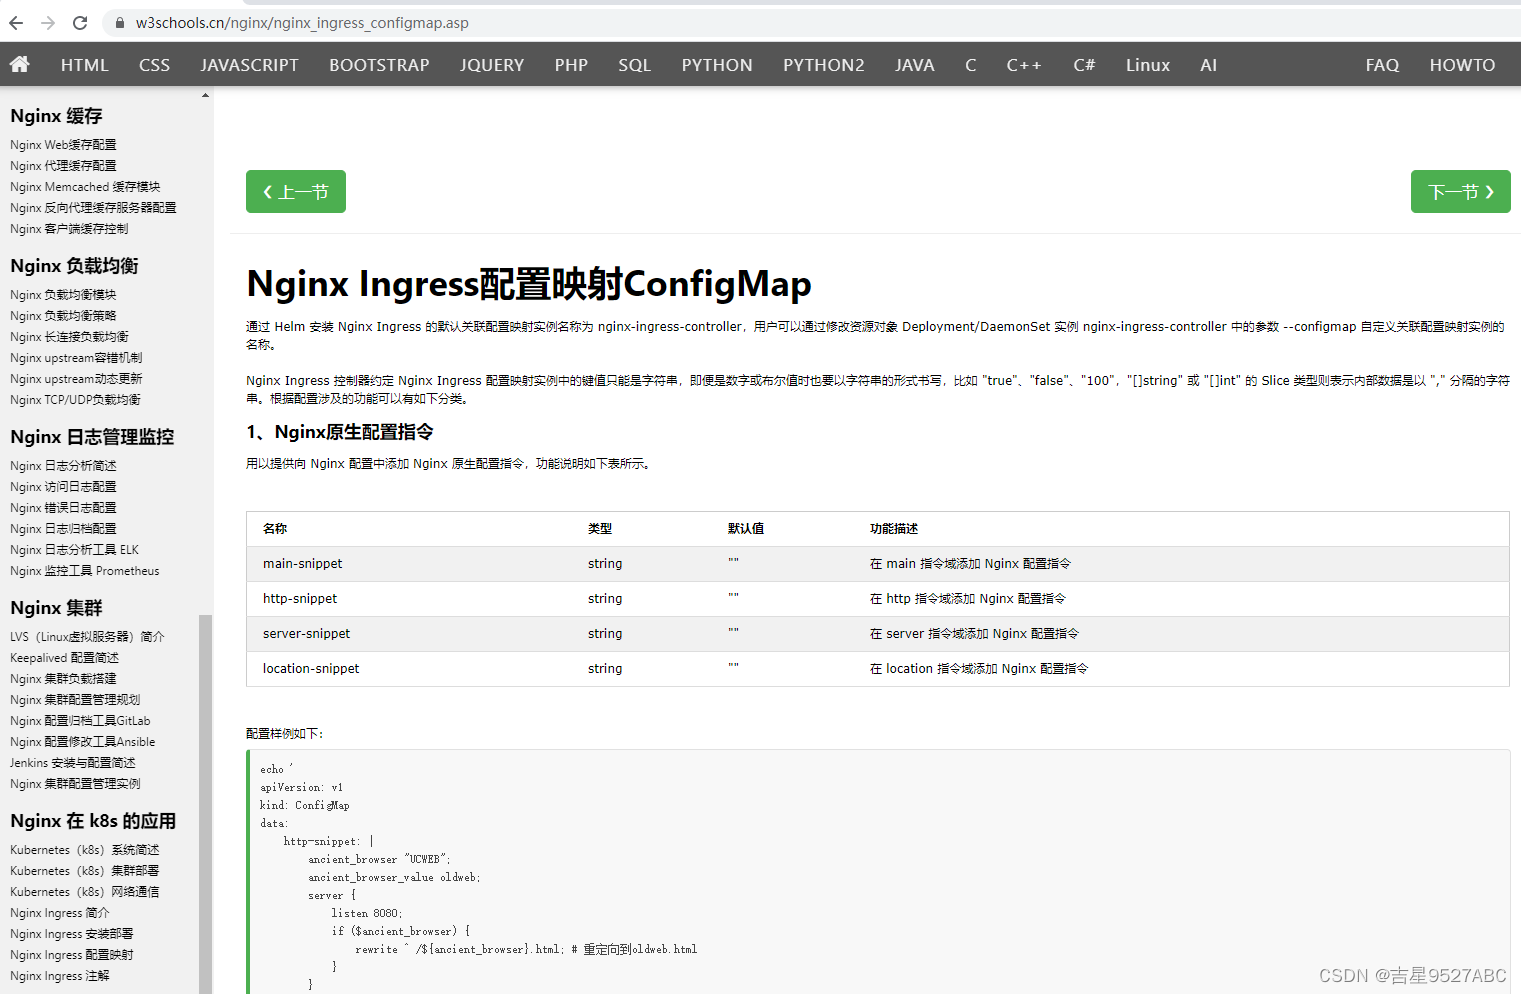The image size is (1521, 994).
Task: Open the CSS menu item
Action: 154,65
